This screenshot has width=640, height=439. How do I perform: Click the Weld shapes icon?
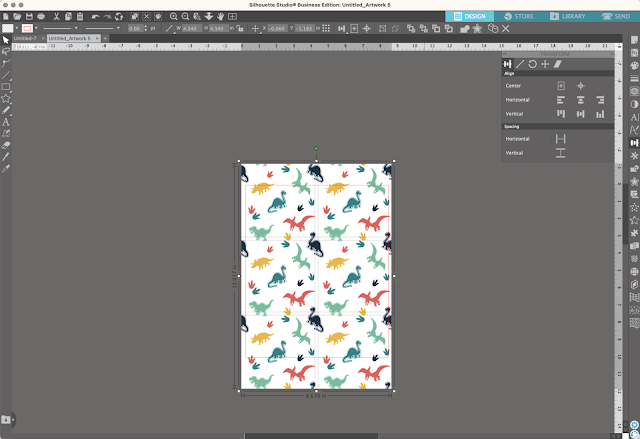[464, 29]
